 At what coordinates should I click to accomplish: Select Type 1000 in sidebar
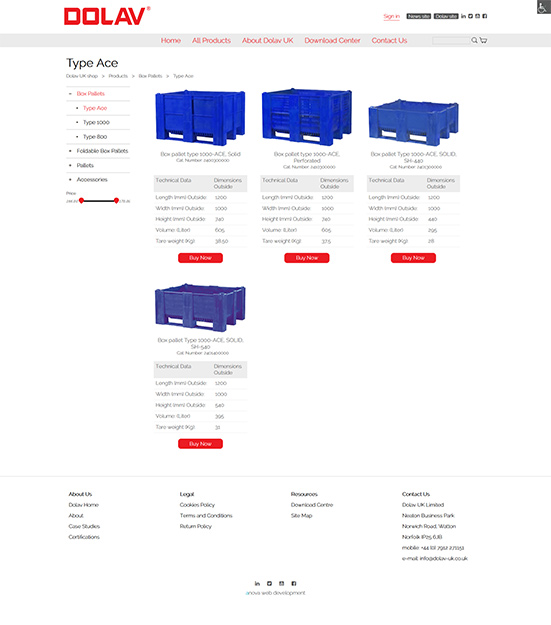96,122
